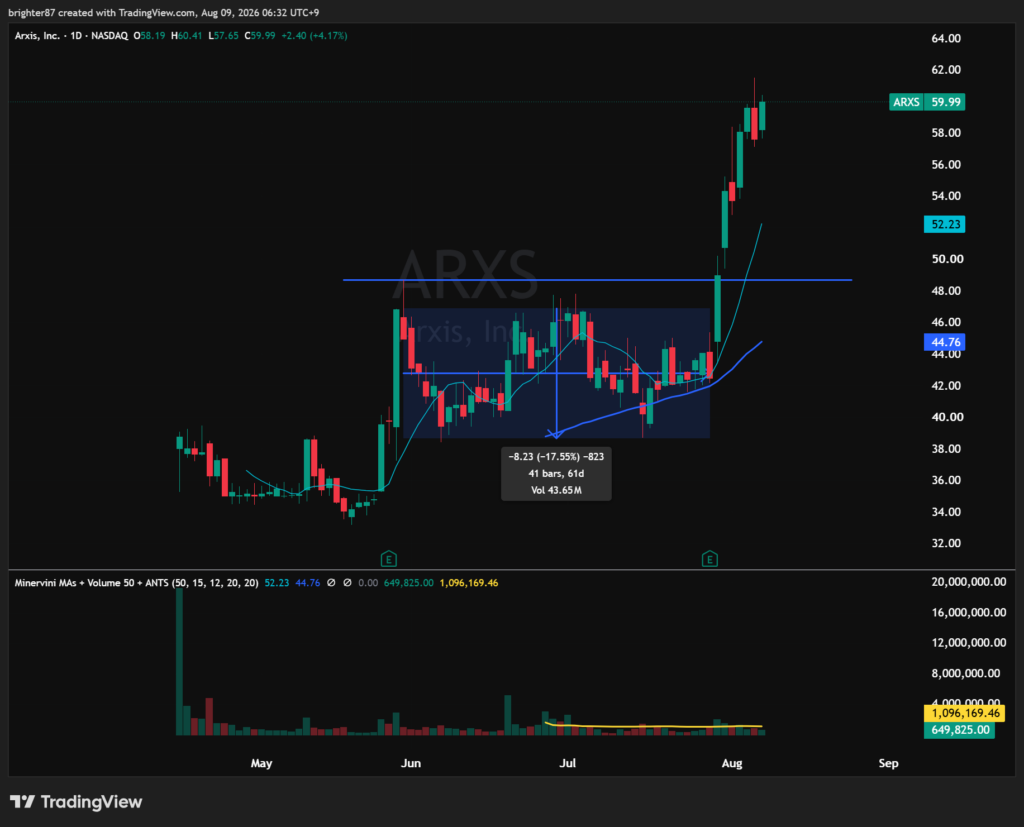Viewport: 1024px width, 827px height.
Task: Select the ARXS 59.99 price label
Action: pyautogui.click(x=927, y=102)
